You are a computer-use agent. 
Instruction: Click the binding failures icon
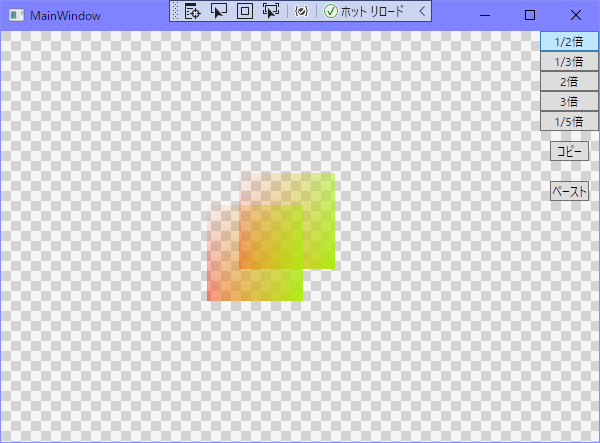[302, 11]
